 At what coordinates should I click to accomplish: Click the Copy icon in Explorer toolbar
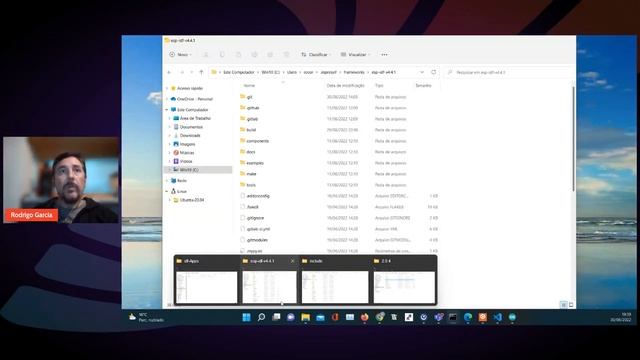click(x=222, y=54)
